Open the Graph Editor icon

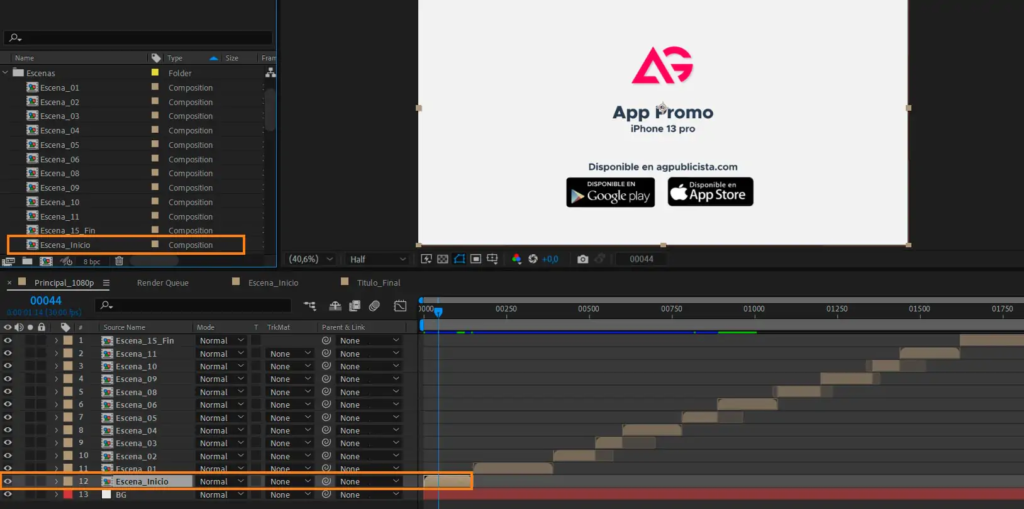[400, 305]
